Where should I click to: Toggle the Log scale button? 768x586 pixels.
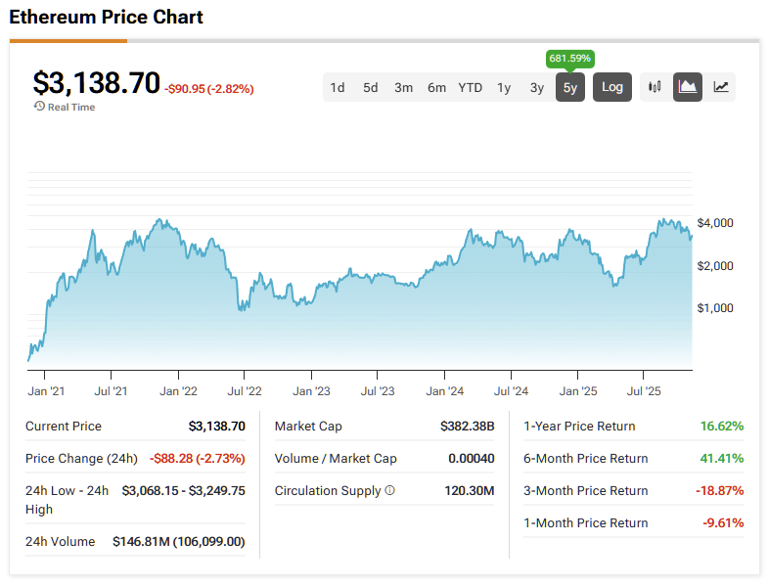pyautogui.click(x=612, y=87)
